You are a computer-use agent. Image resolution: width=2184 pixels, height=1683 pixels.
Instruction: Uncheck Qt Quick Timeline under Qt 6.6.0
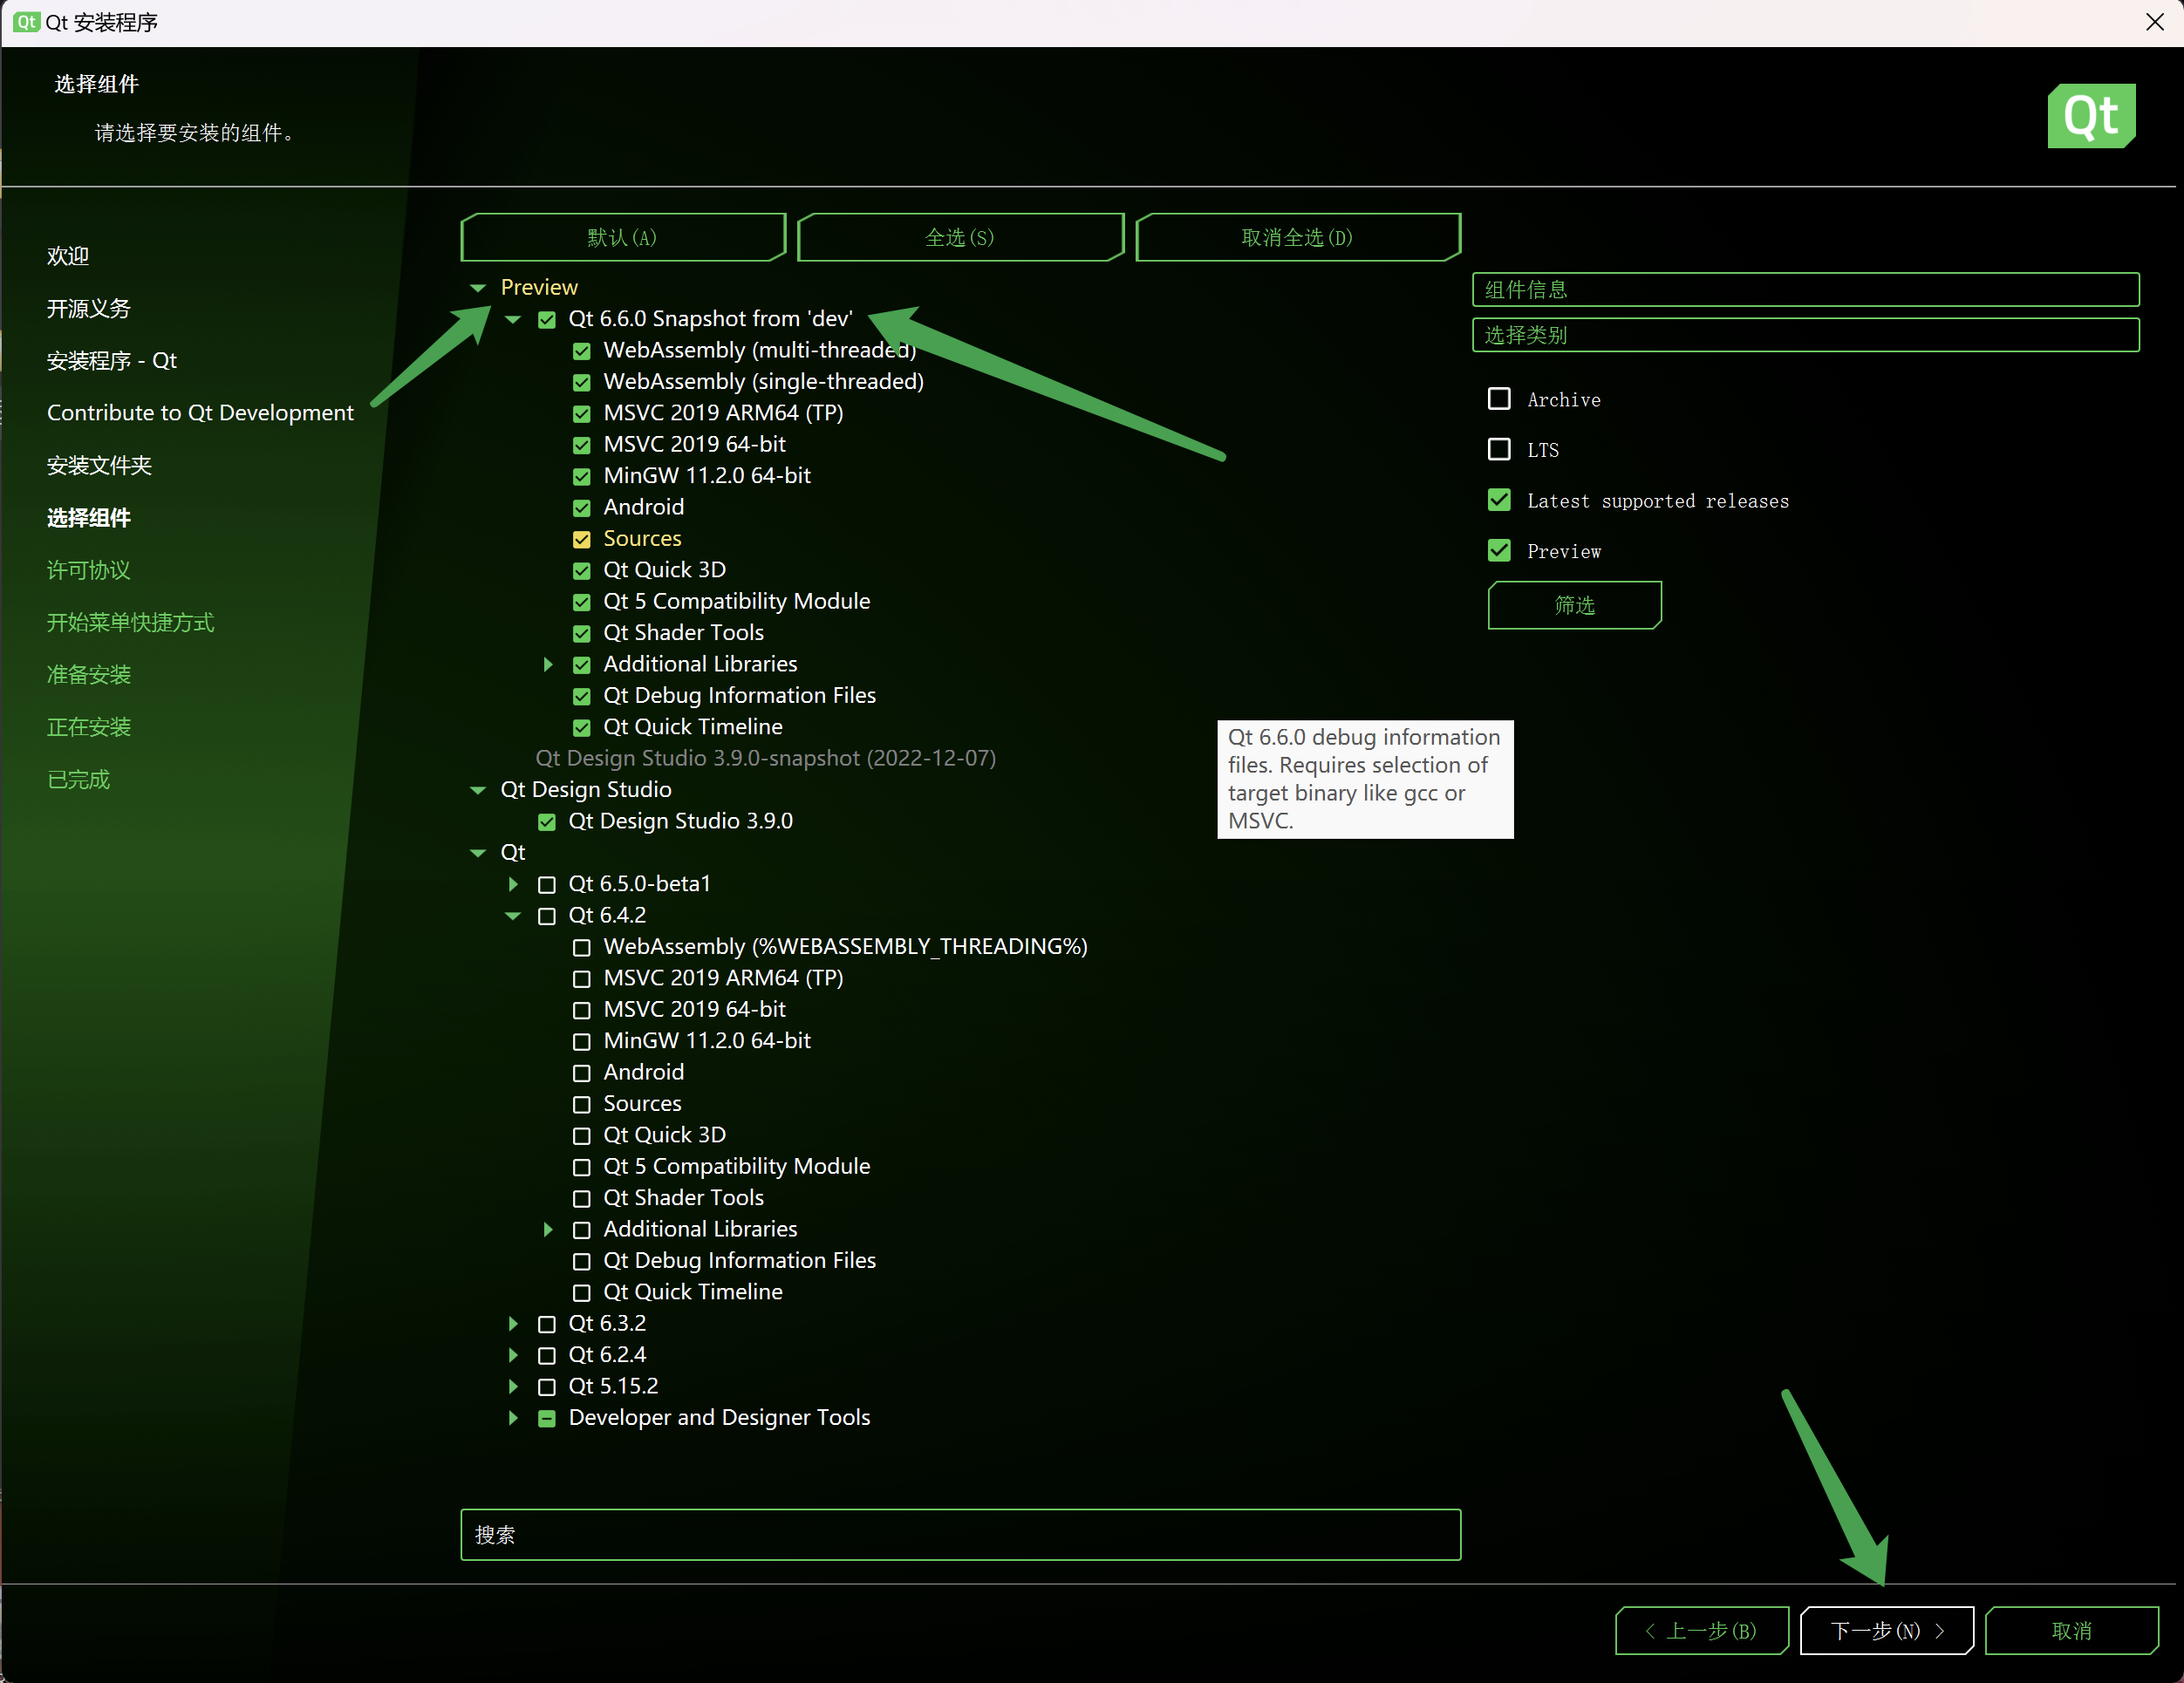581,728
